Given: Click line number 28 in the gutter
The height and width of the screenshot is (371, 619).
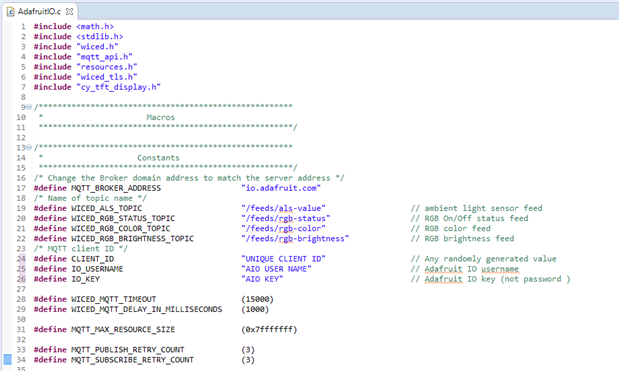Looking at the screenshot, I should pyautogui.click(x=21, y=299).
